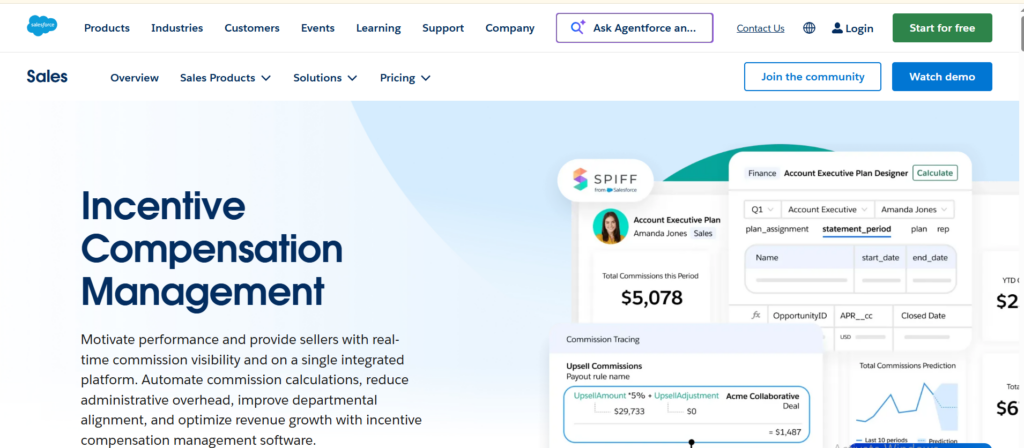Select the plan tab in designer
Image resolution: width=1024 pixels, height=448 pixels.
click(x=919, y=229)
